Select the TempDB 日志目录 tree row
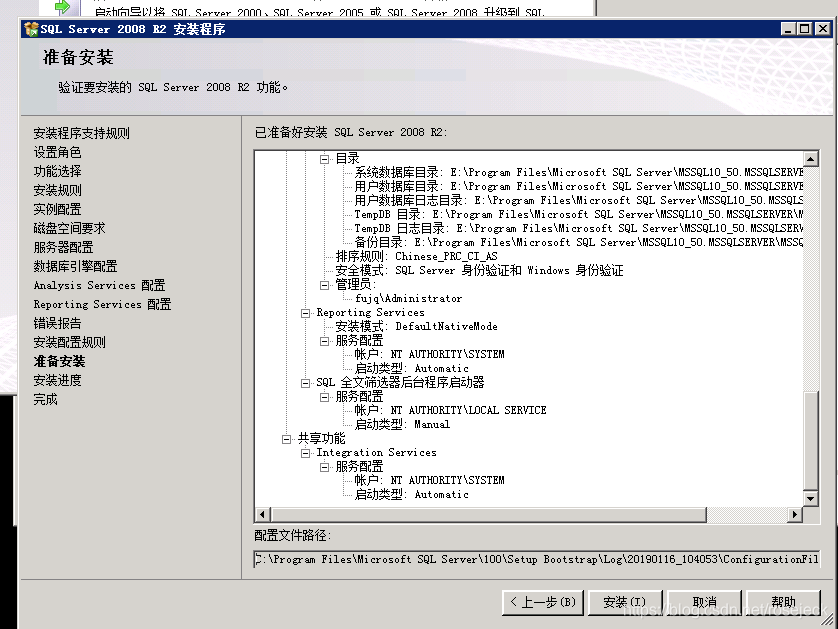This screenshot has height=629, width=838. (x=579, y=229)
